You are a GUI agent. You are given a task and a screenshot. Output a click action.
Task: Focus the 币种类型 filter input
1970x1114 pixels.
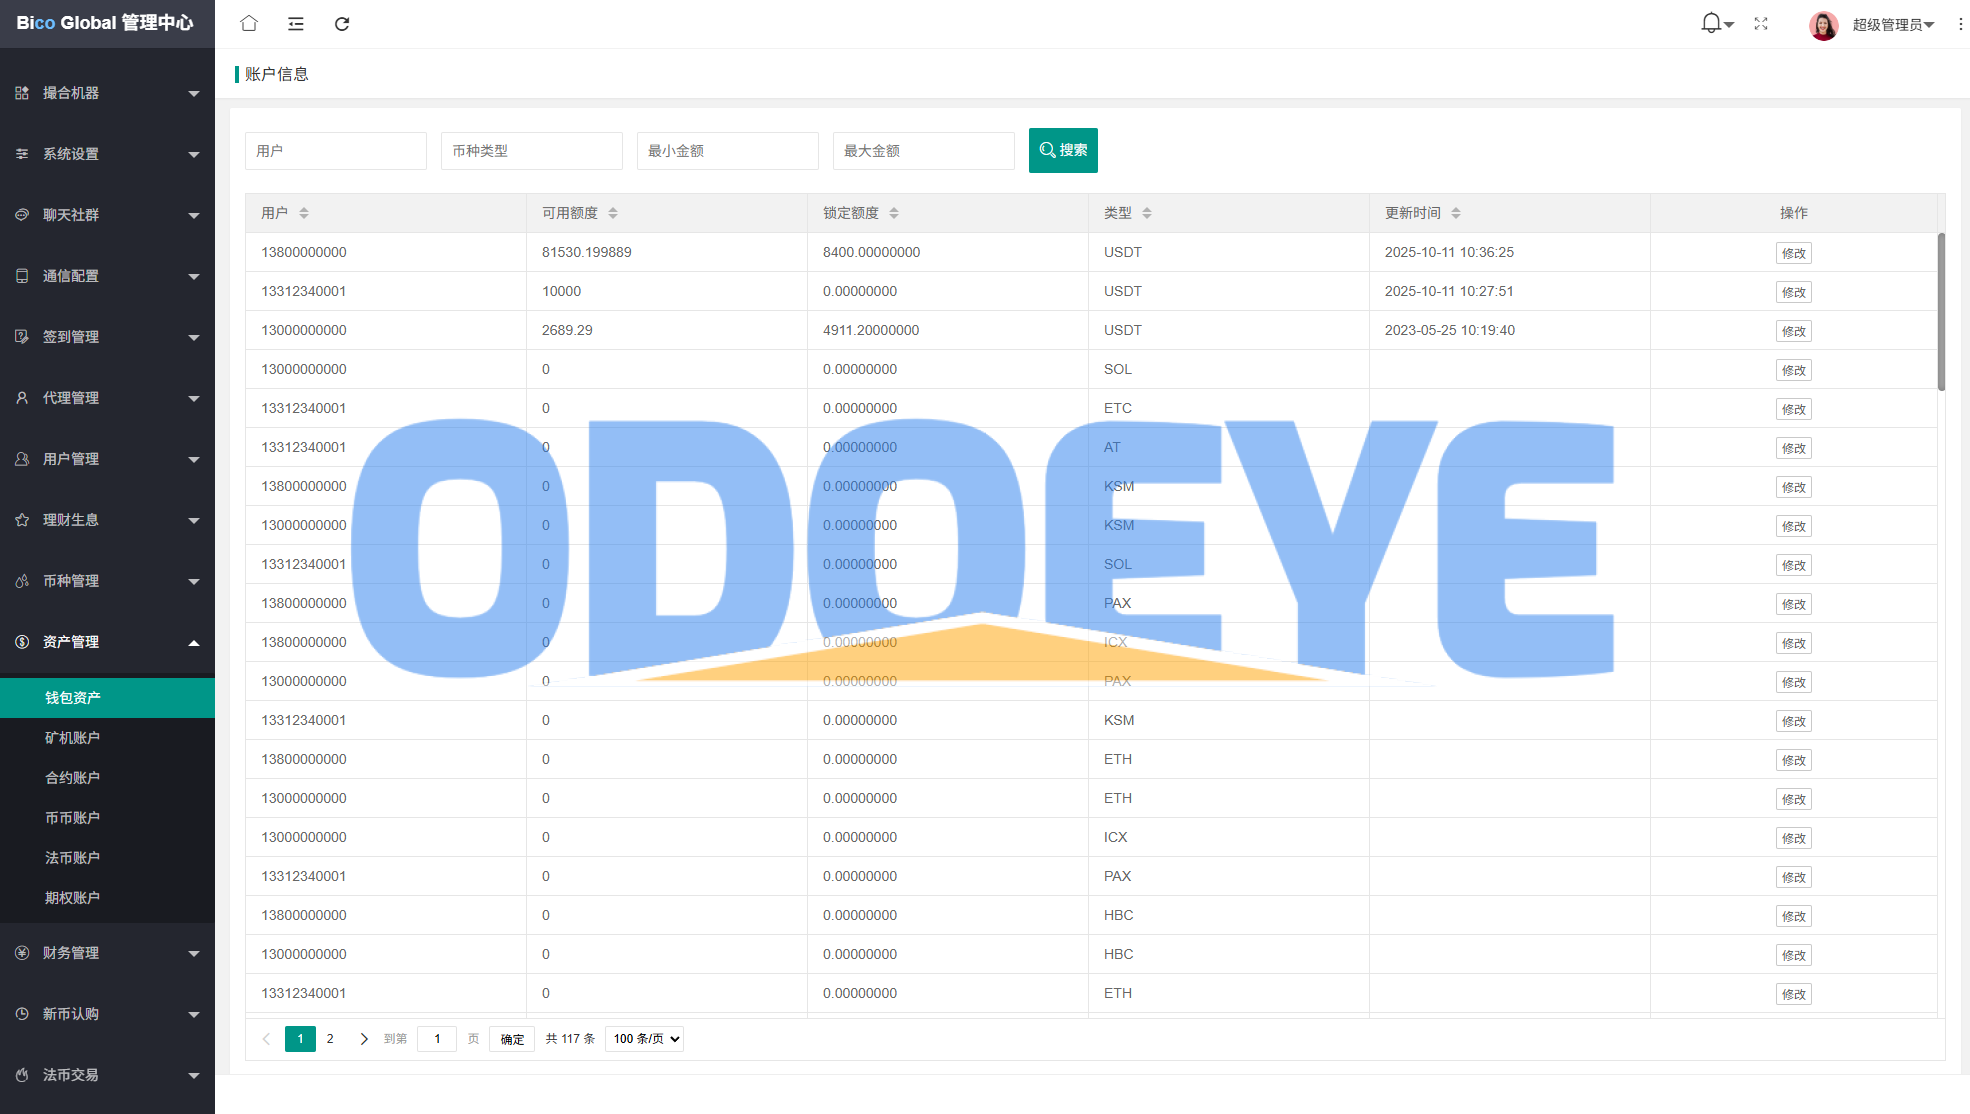(x=531, y=151)
